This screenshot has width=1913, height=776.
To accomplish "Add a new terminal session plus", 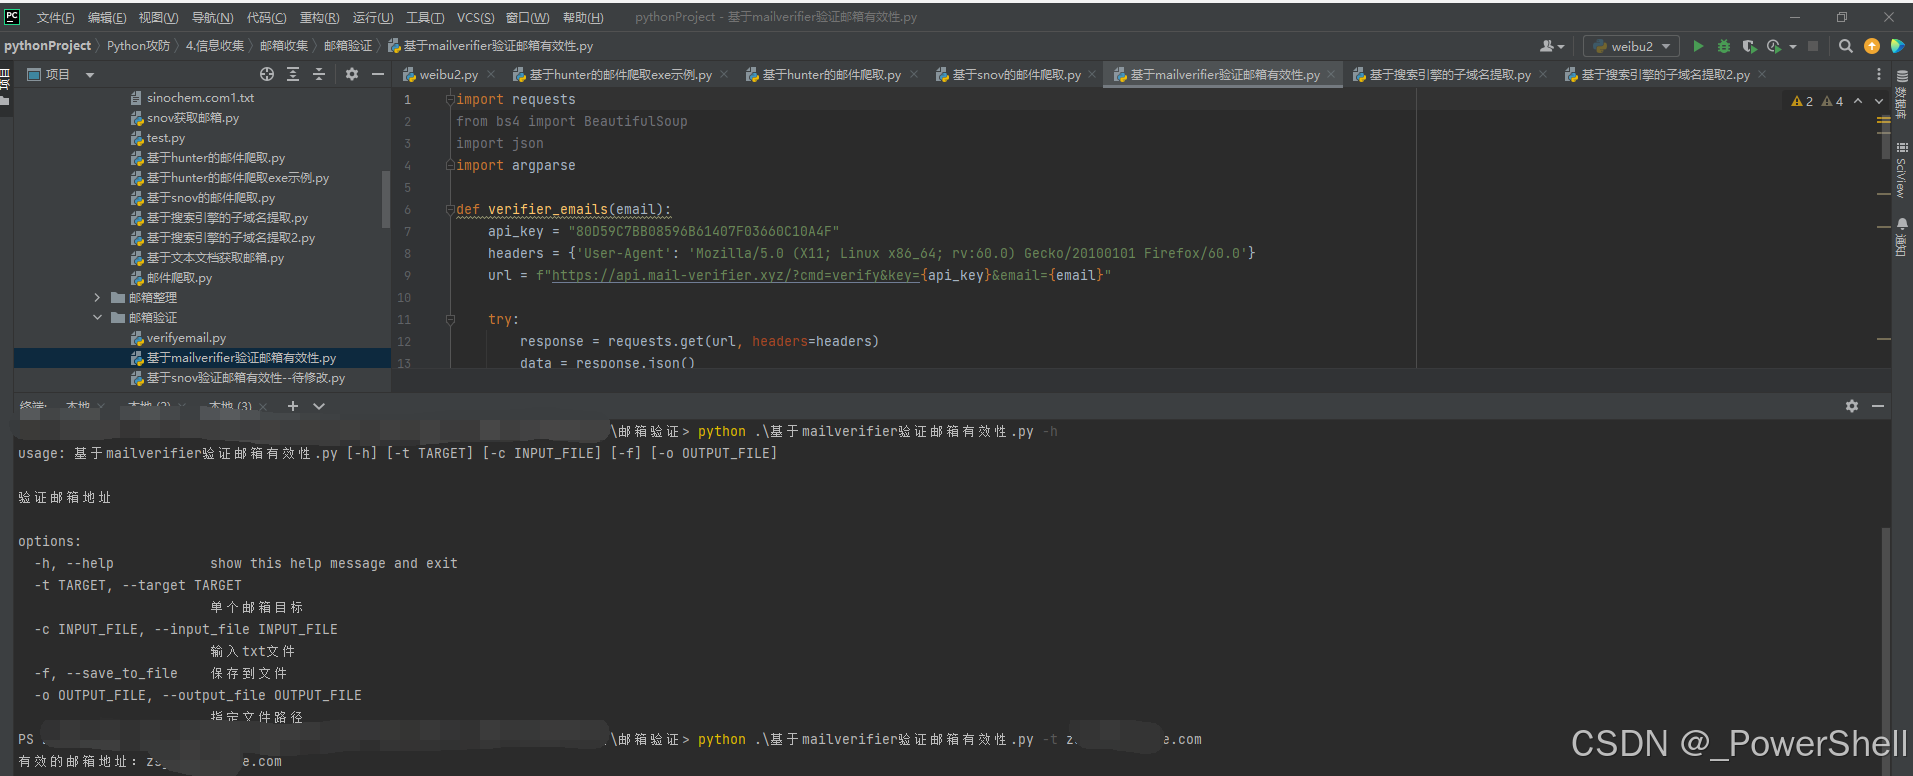I will 293,406.
